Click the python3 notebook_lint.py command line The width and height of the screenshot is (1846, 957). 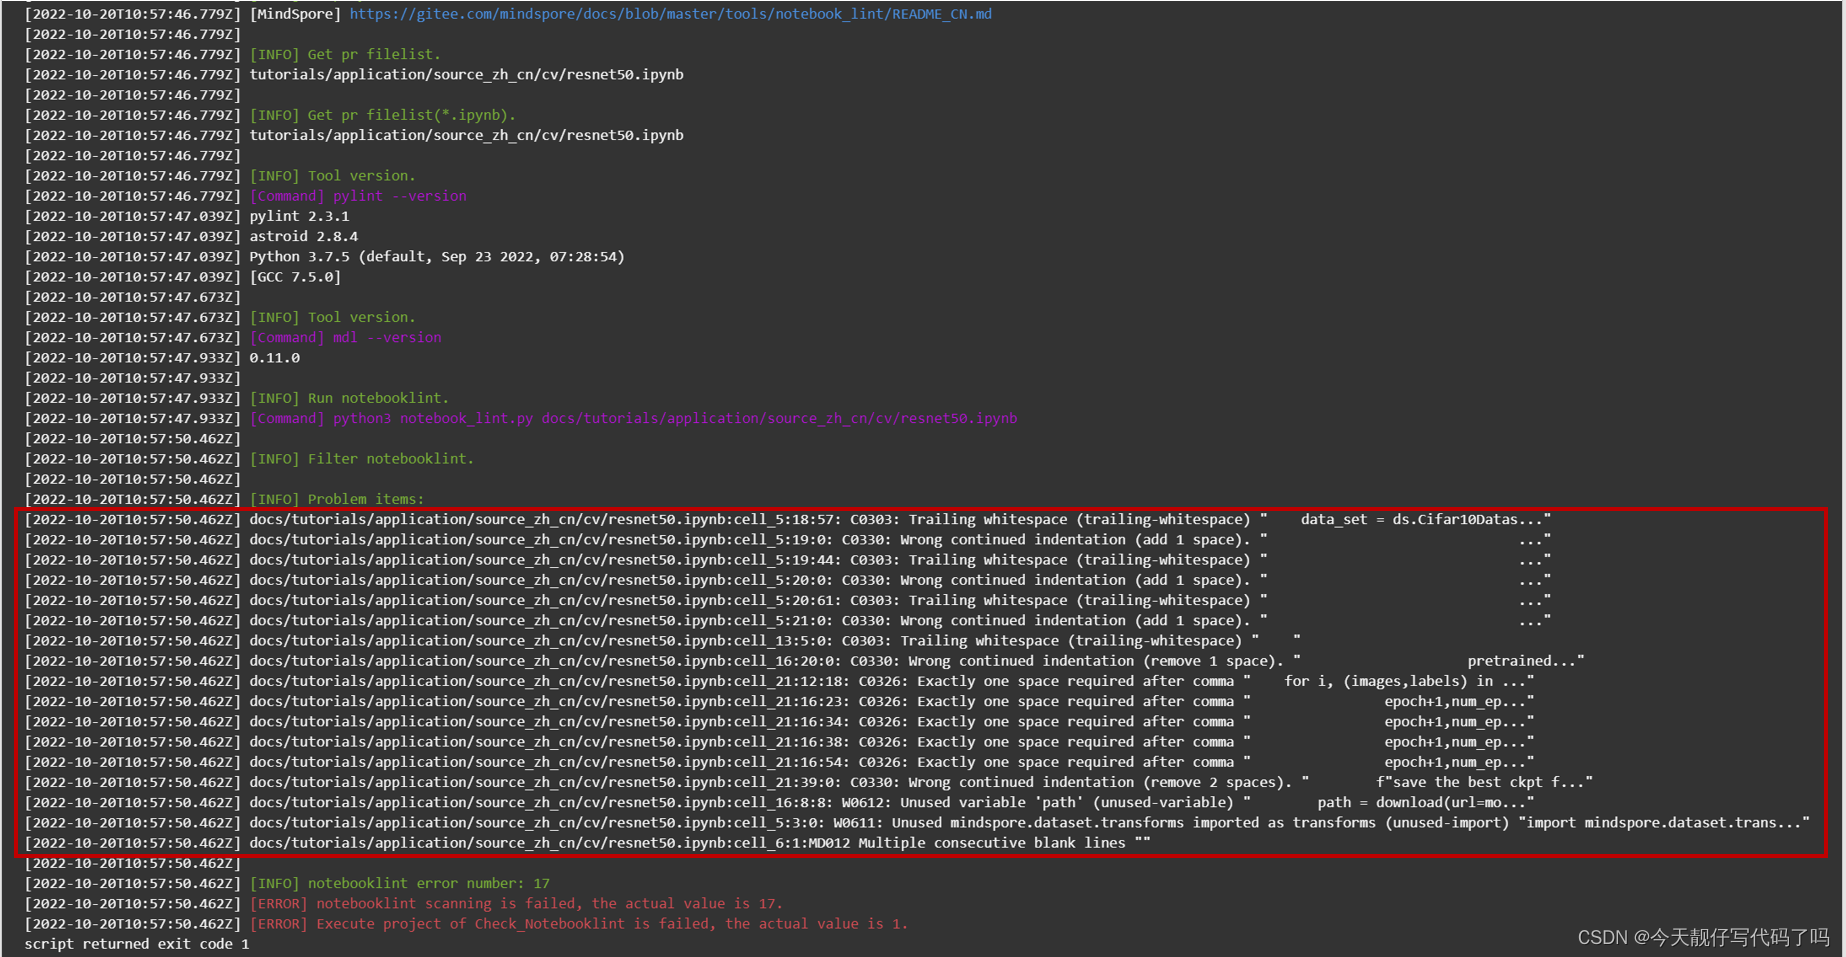click(633, 418)
